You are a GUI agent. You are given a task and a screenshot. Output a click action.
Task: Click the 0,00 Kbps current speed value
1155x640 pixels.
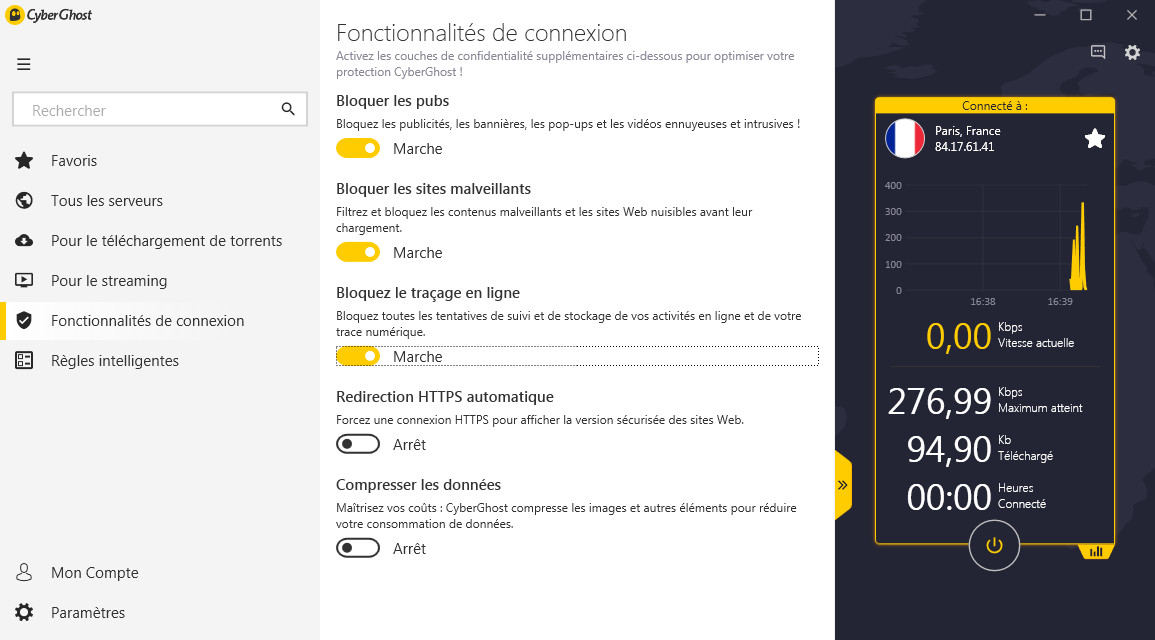[958, 336]
